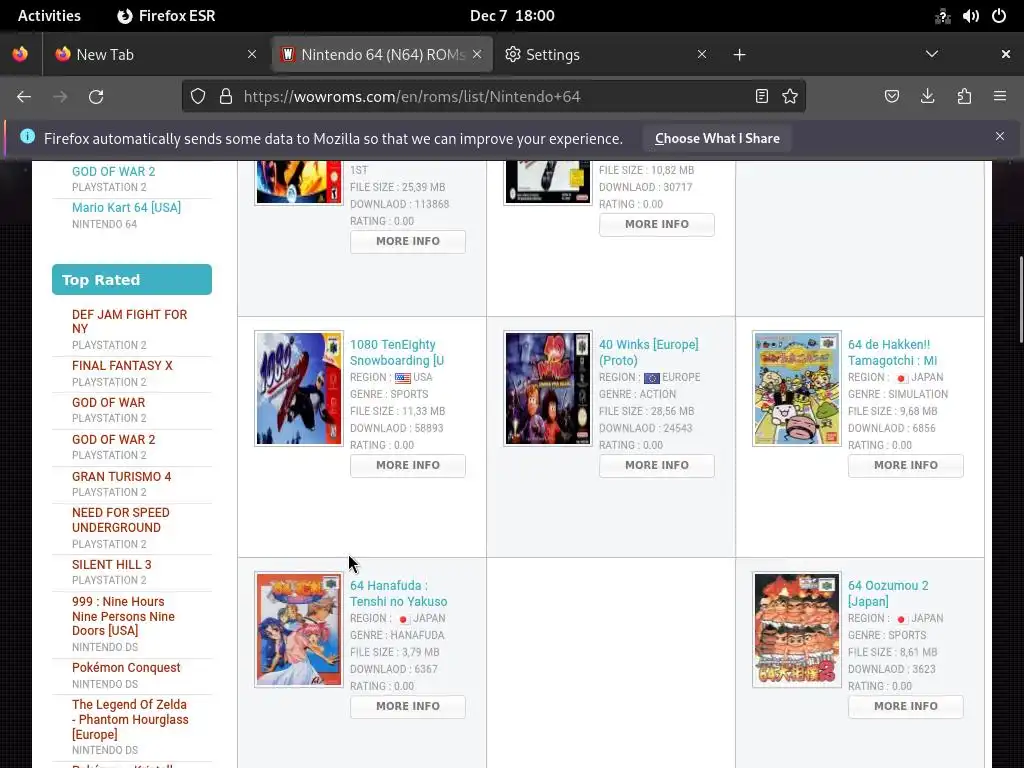Open network status icon in top bar
This screenshot has width=1024, height=768.
[942, 16]
